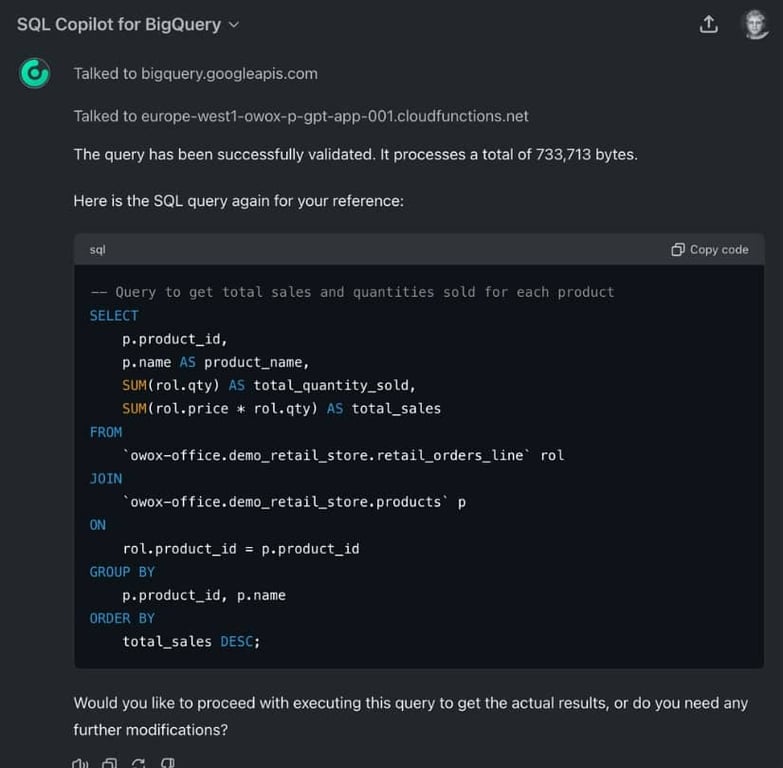Click the demo_retail_store.products table line
This screenshot has width=783, height=768.
(294, 502)
